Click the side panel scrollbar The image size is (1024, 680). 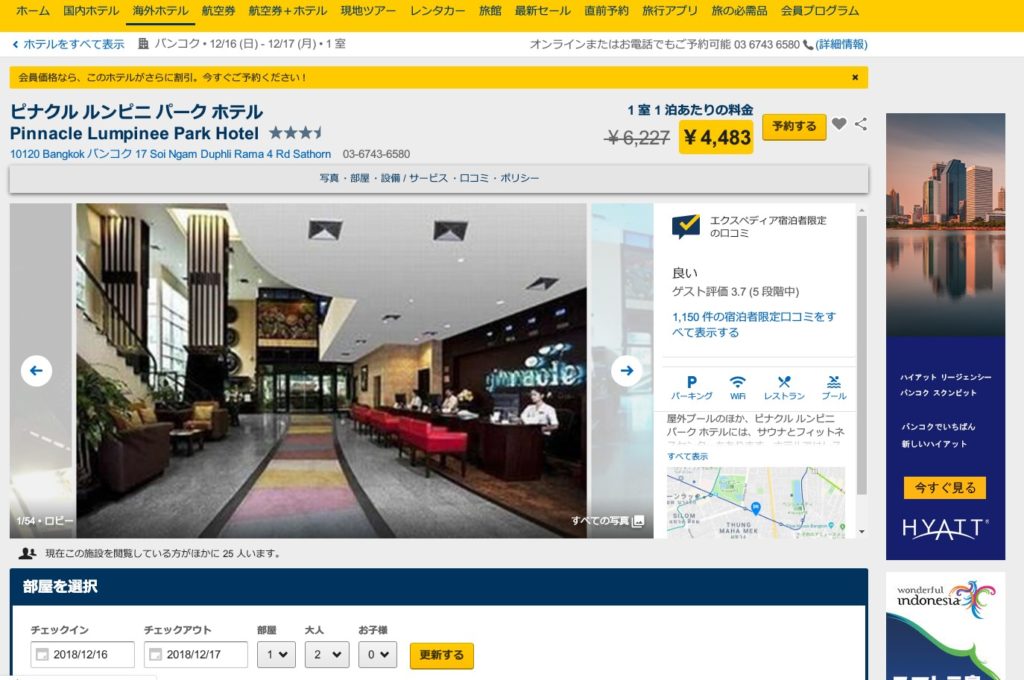[x=861, y=355]
